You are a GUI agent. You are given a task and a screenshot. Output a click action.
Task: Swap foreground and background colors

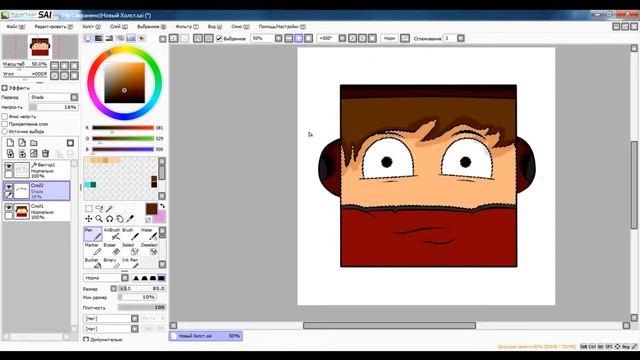coord(162,206)
